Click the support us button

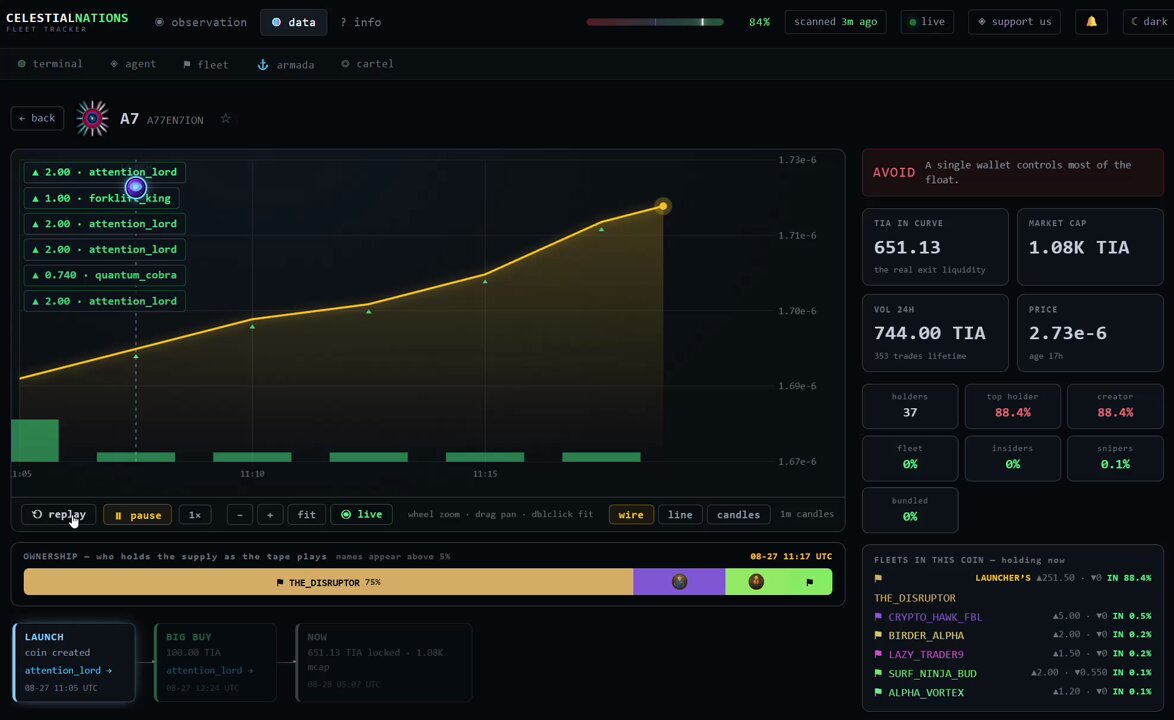click(x=1015, y=22)
